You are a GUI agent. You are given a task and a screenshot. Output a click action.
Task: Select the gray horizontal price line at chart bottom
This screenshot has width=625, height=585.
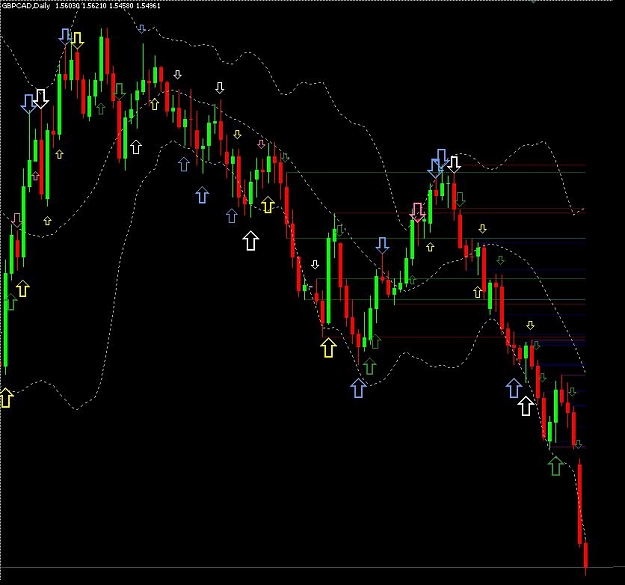coord(307,567)
